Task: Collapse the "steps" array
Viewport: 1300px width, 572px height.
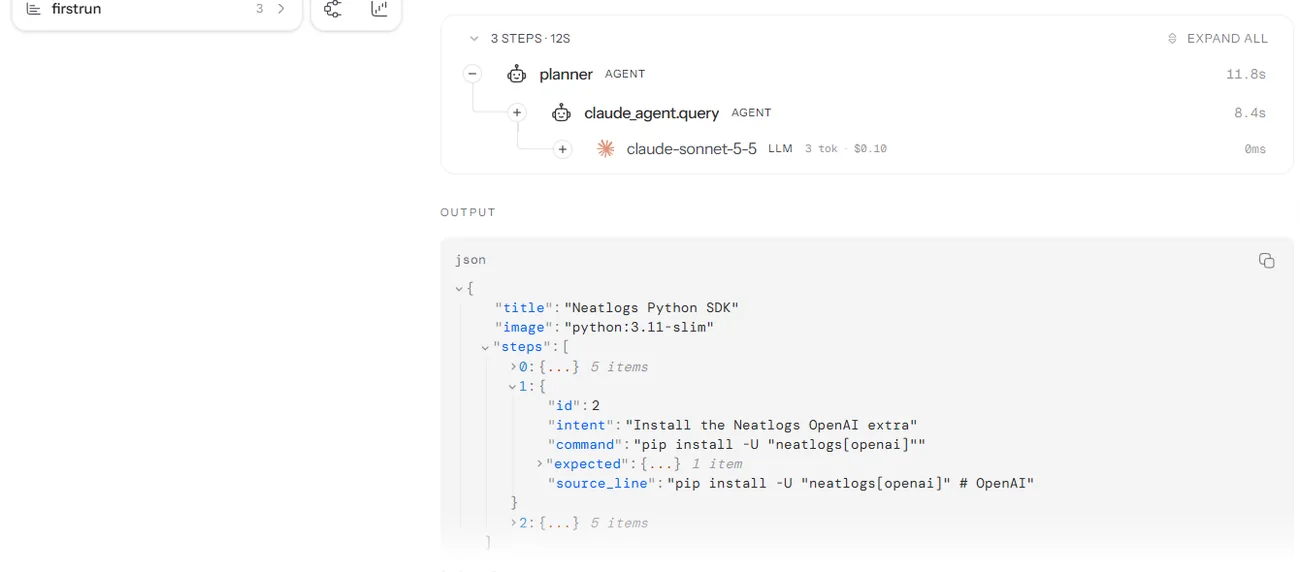Action: click(x=485, y=348)
